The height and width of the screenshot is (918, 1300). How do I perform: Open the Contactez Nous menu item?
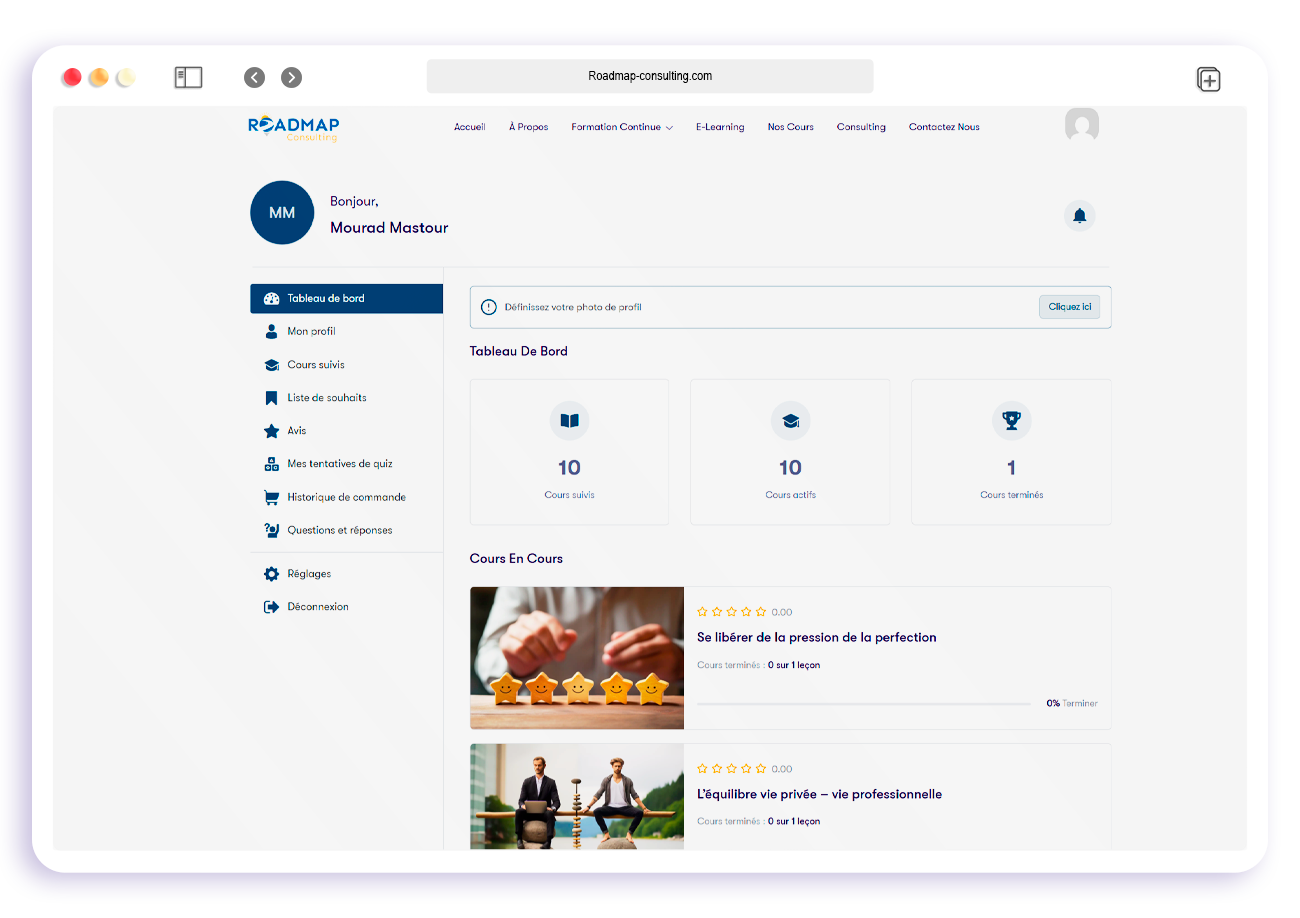tap(944, 127)
